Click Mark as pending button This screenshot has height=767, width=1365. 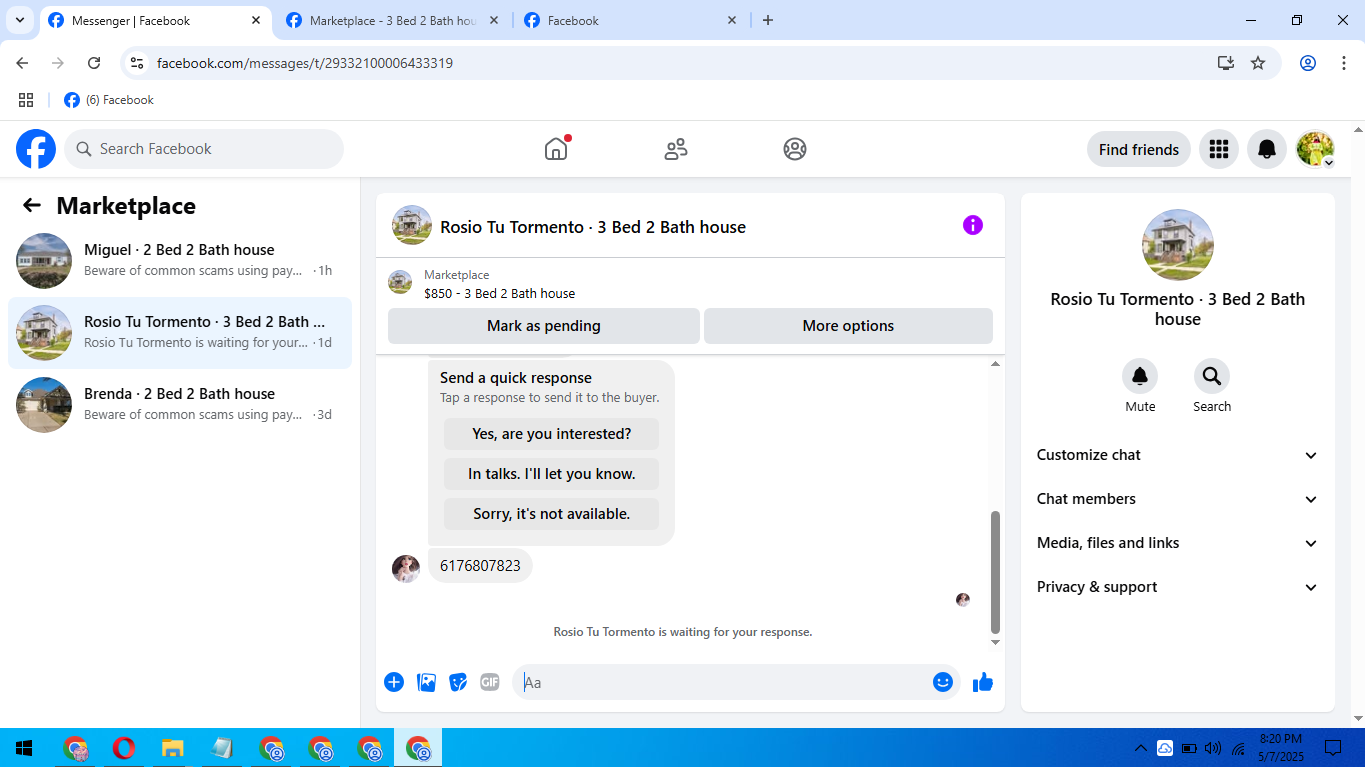point(544,326)
